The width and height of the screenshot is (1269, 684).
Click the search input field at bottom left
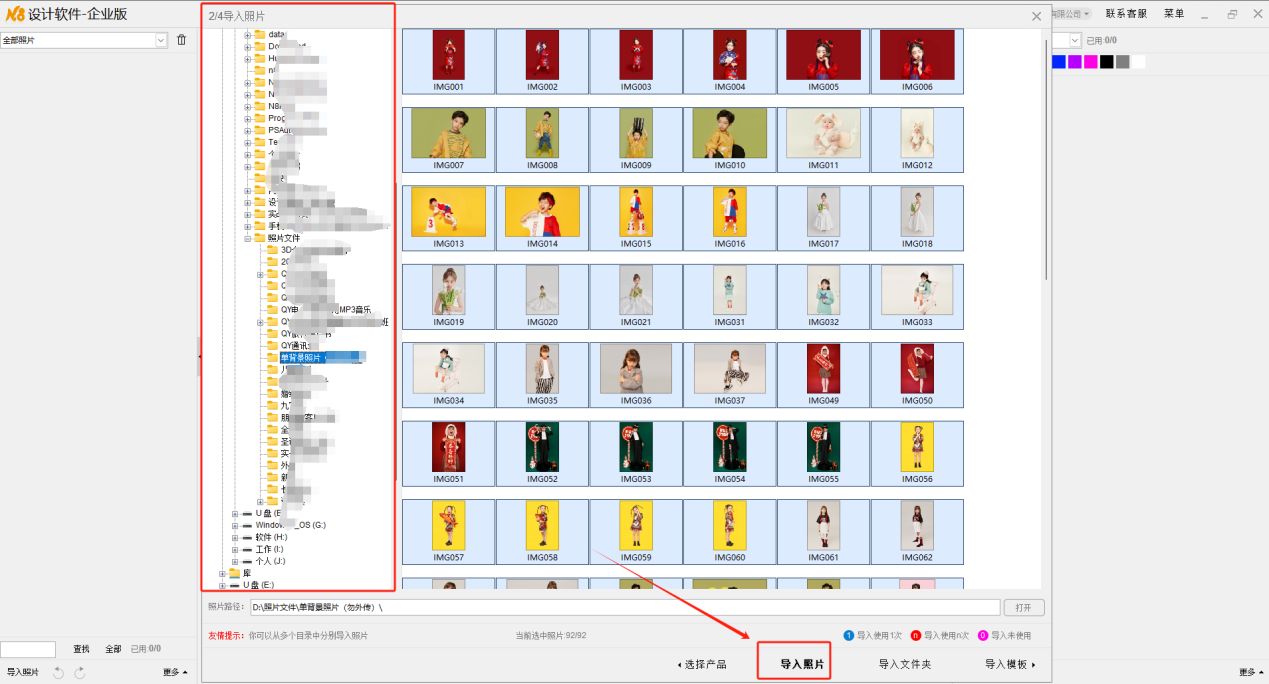28,650
